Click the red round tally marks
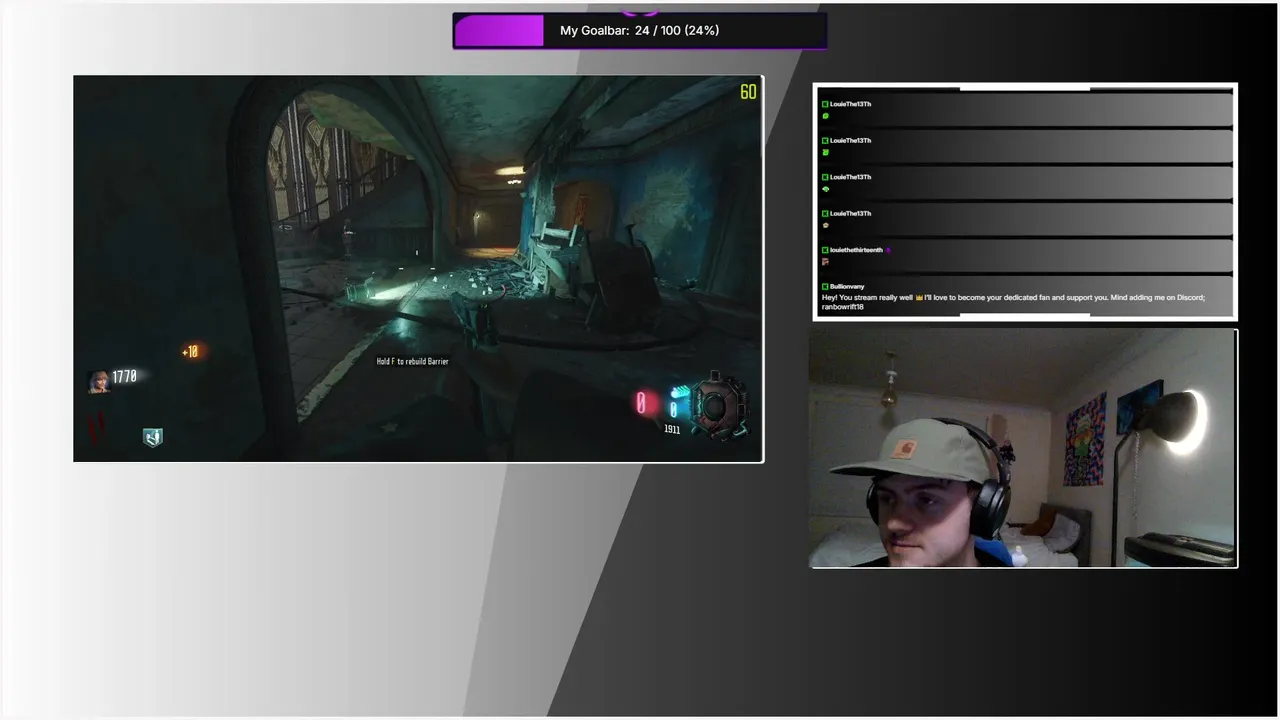This screenshot has width=1280, height=720. click(x=96, y=431)
